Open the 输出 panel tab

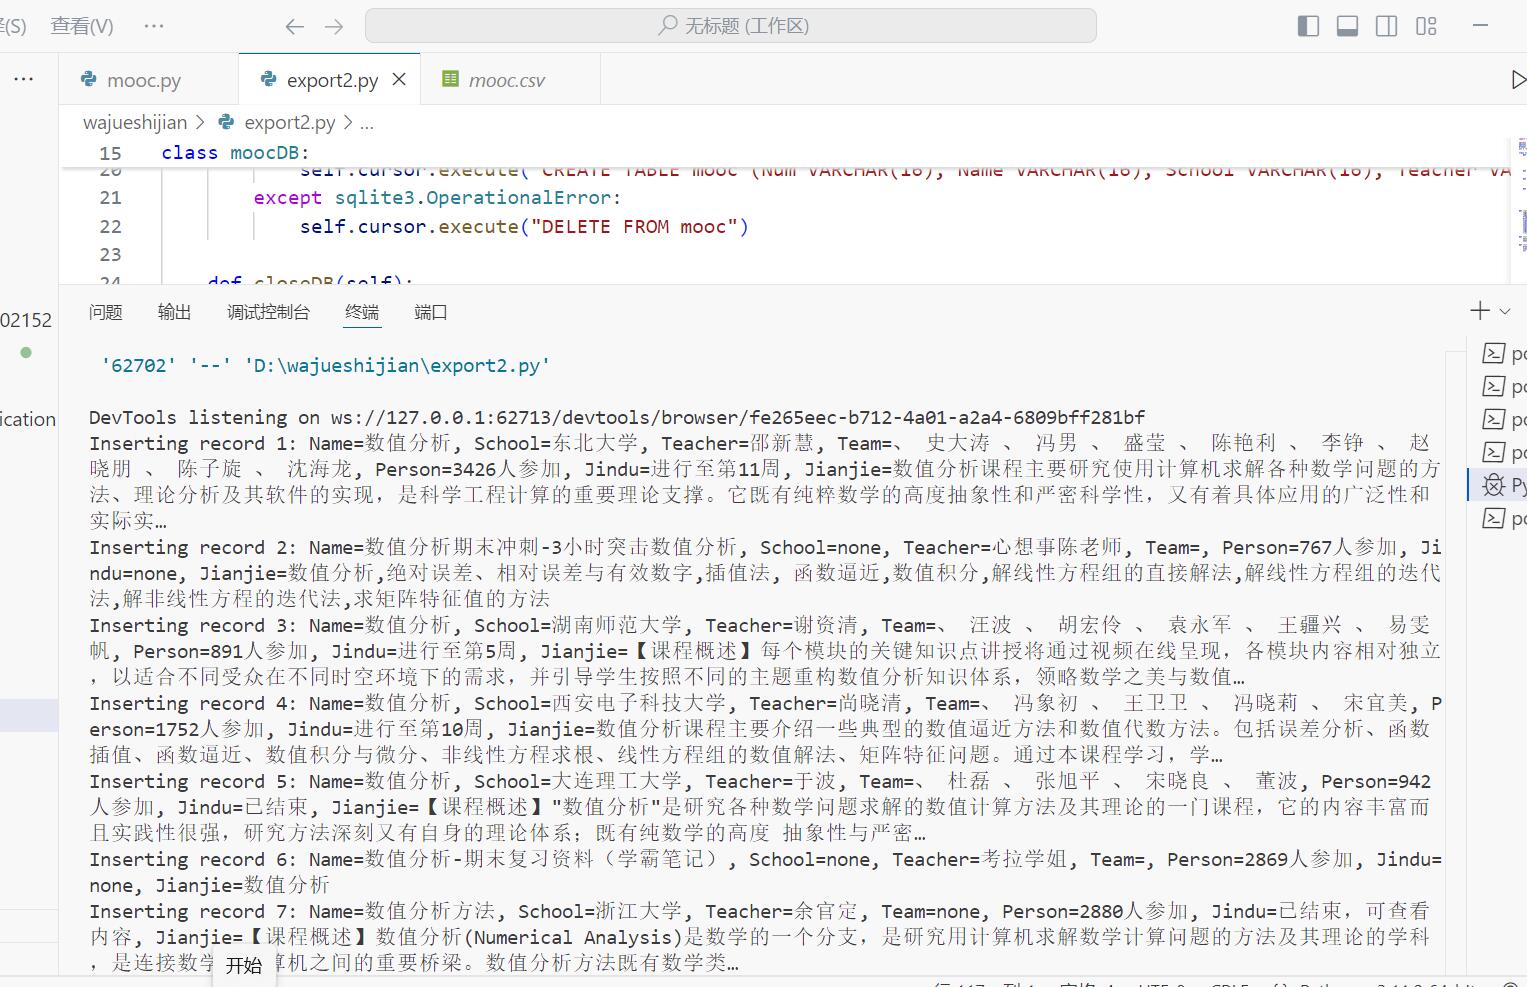[x=174, y=312]
